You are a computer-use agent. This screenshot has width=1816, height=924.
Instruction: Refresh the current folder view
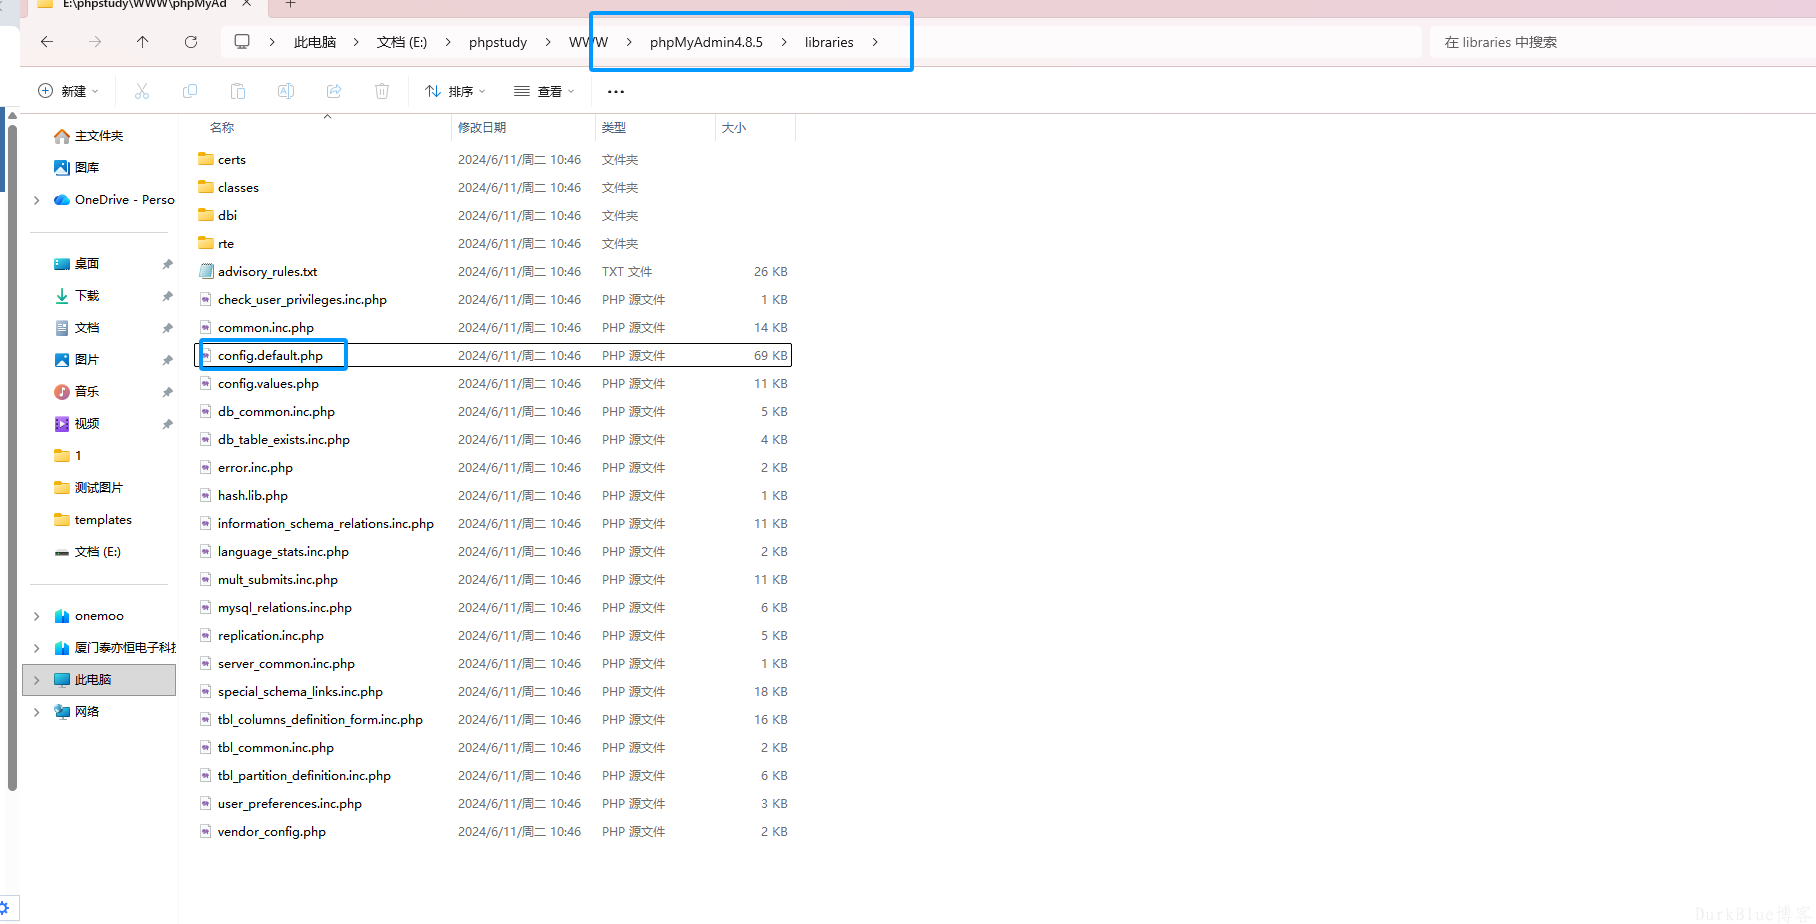pos(191,42)
